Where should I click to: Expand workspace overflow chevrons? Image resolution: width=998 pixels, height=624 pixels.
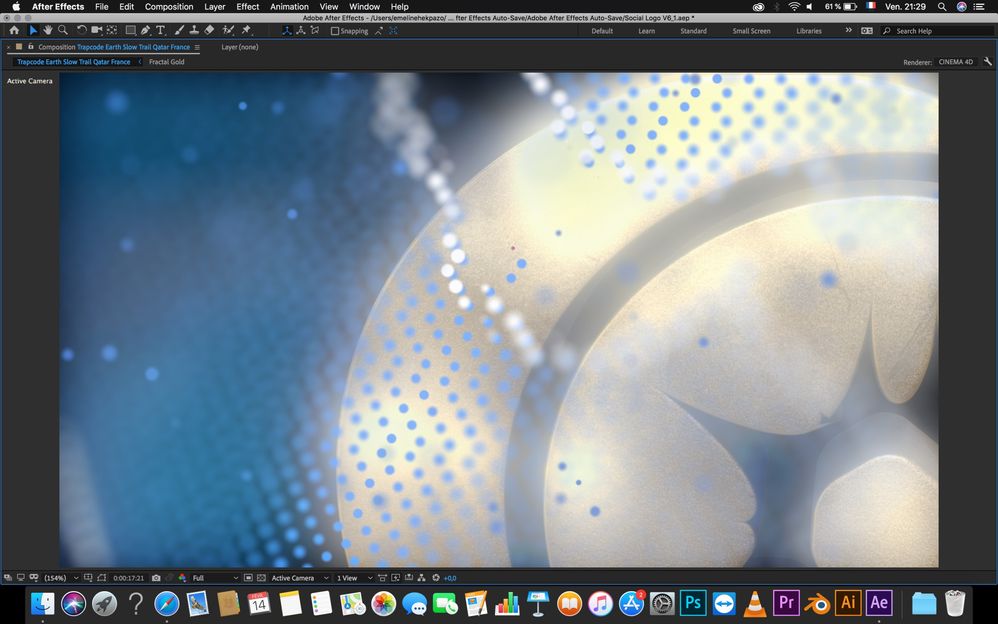[x=848, y=31]
